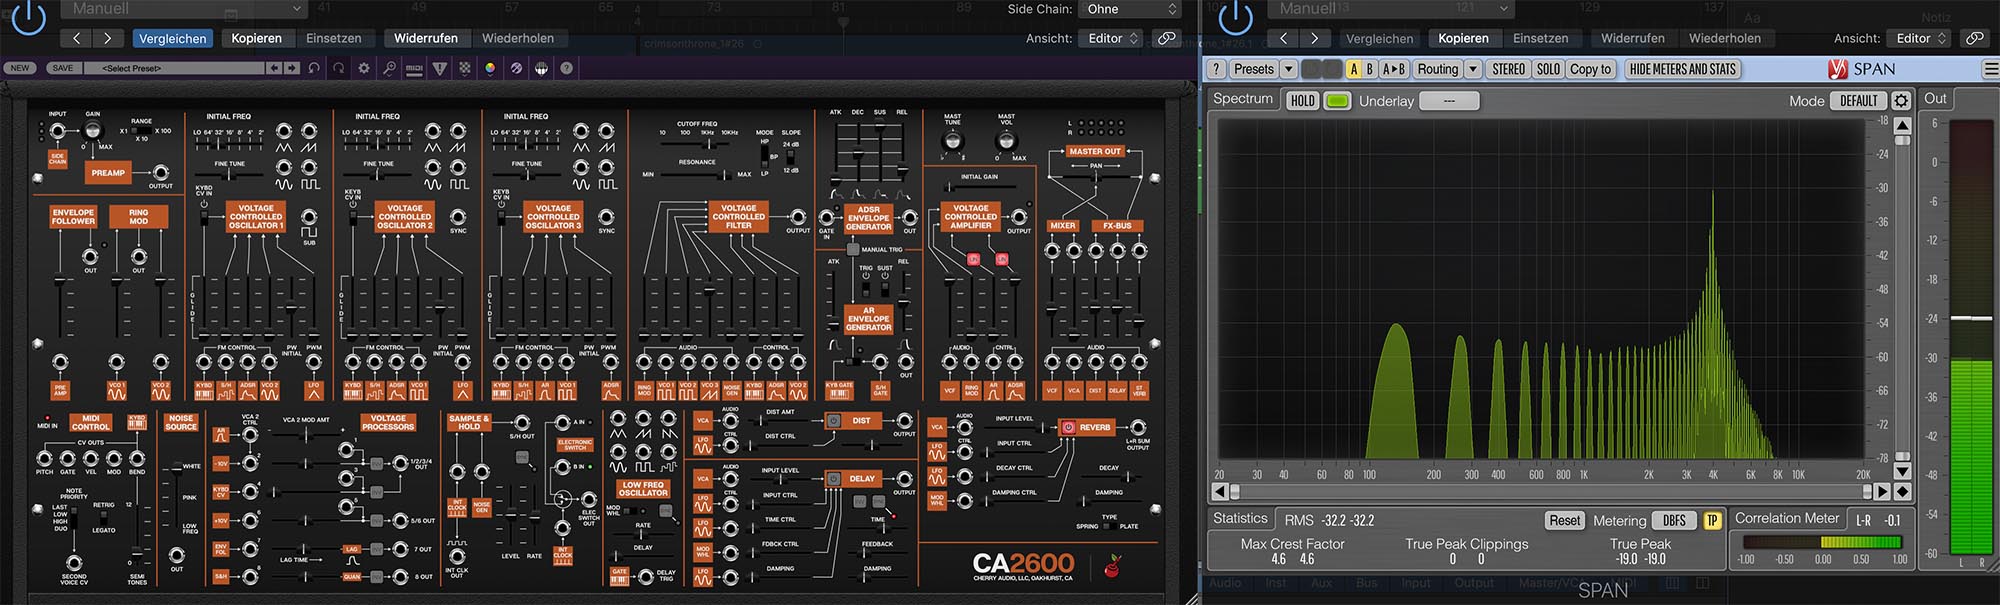Toggle the Vergleichen compare button in CA2600

173,38
